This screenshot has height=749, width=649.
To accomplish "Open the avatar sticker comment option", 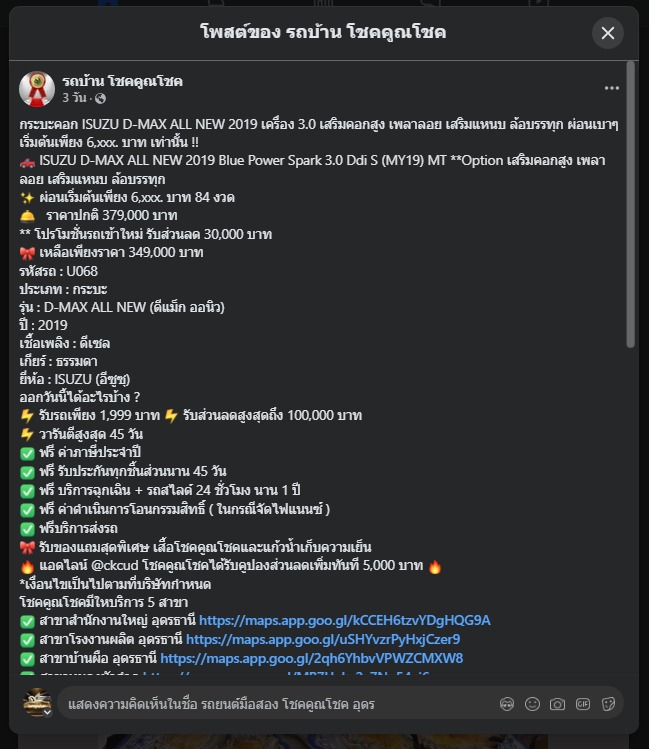I will [507, 704].
